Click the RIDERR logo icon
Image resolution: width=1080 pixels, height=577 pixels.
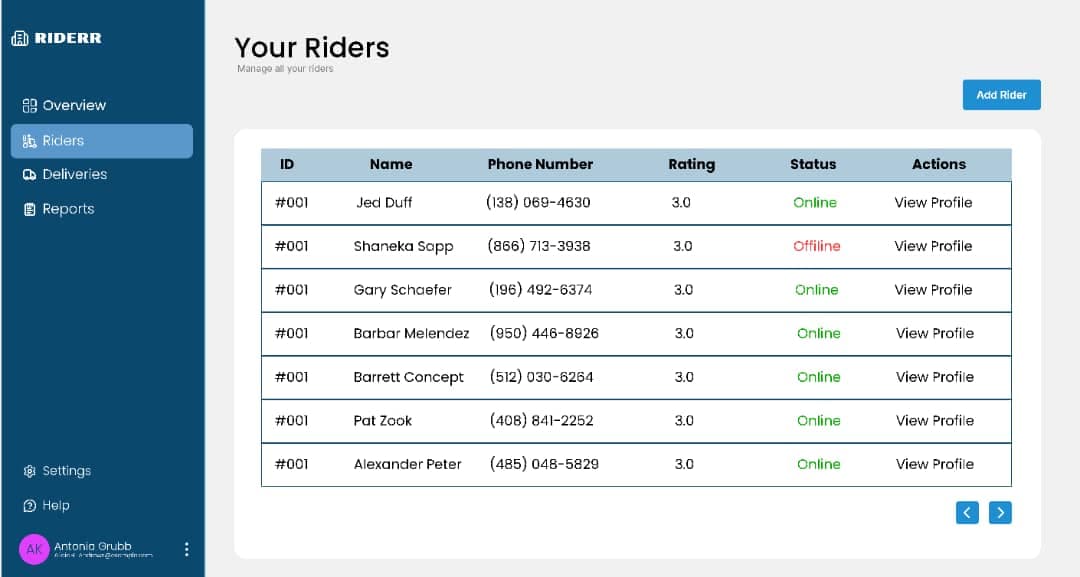(20, 37)
